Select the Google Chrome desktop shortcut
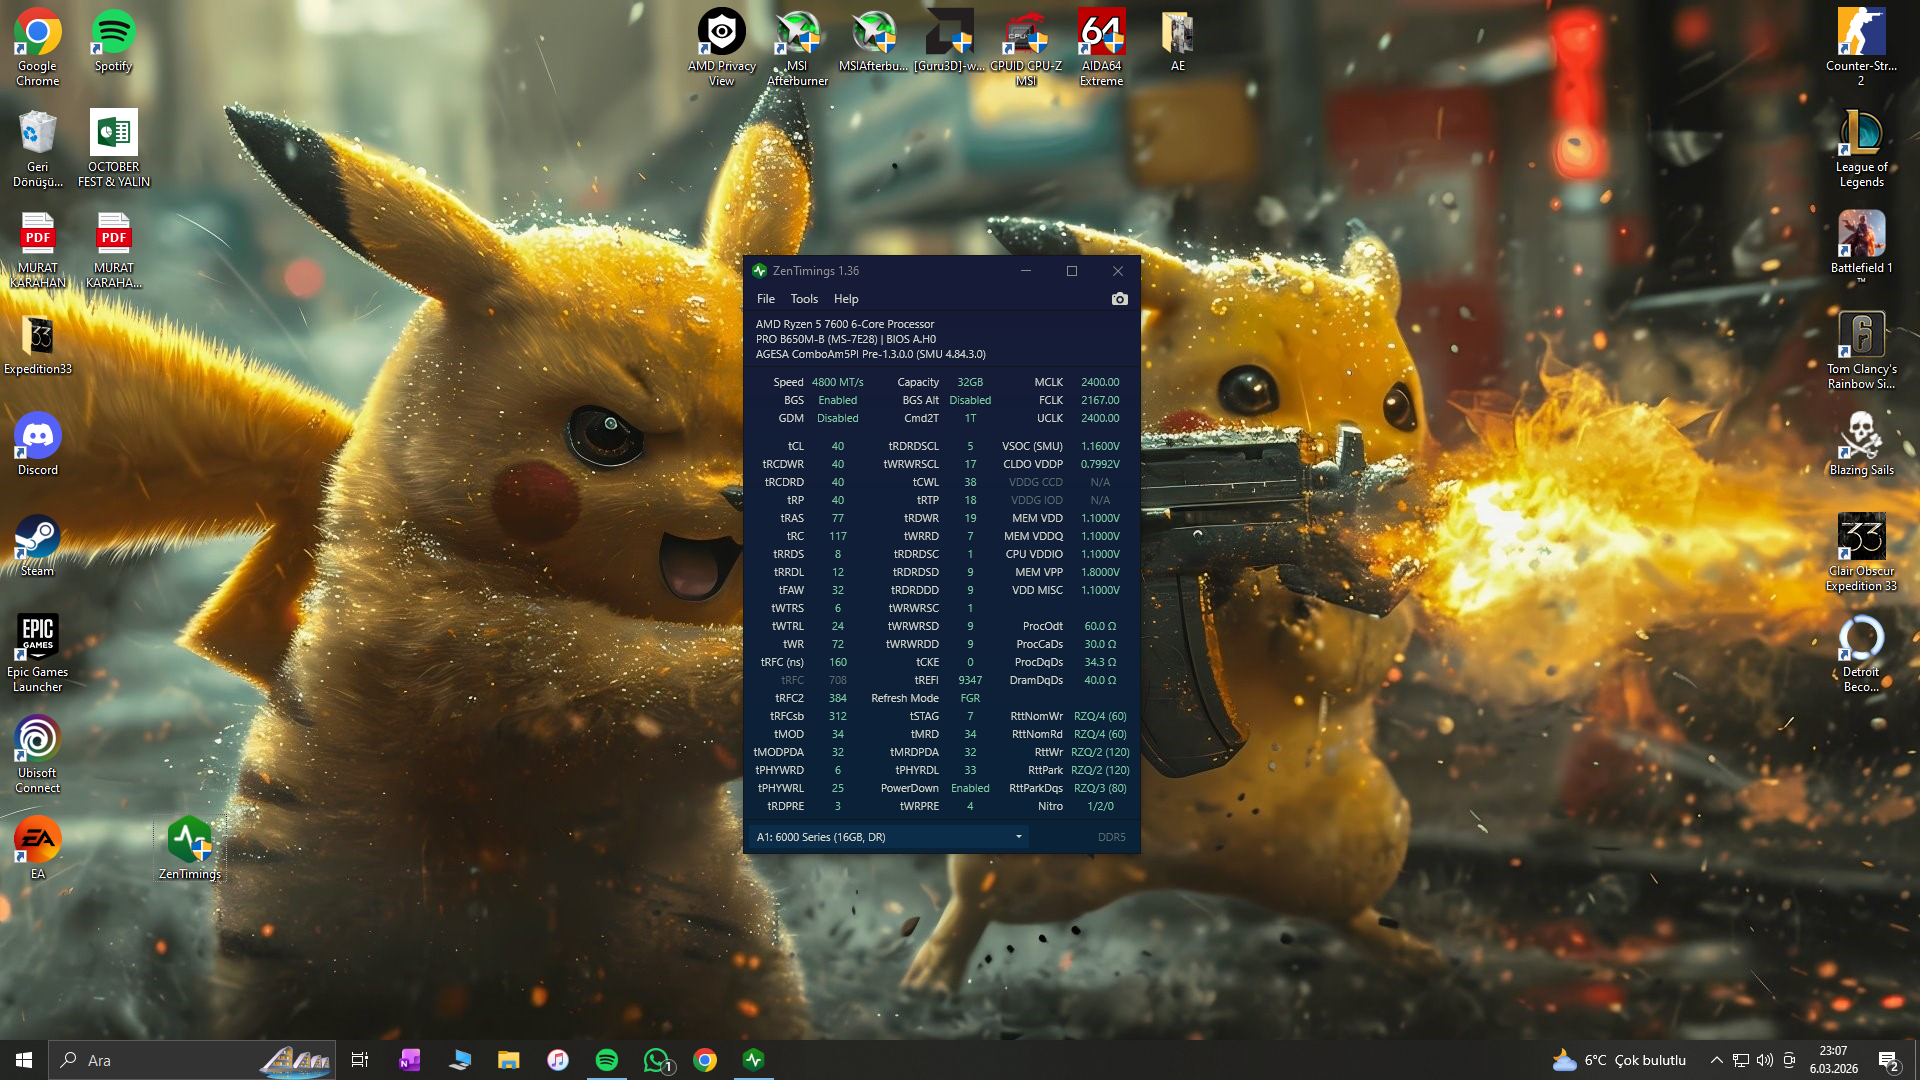 37,47
